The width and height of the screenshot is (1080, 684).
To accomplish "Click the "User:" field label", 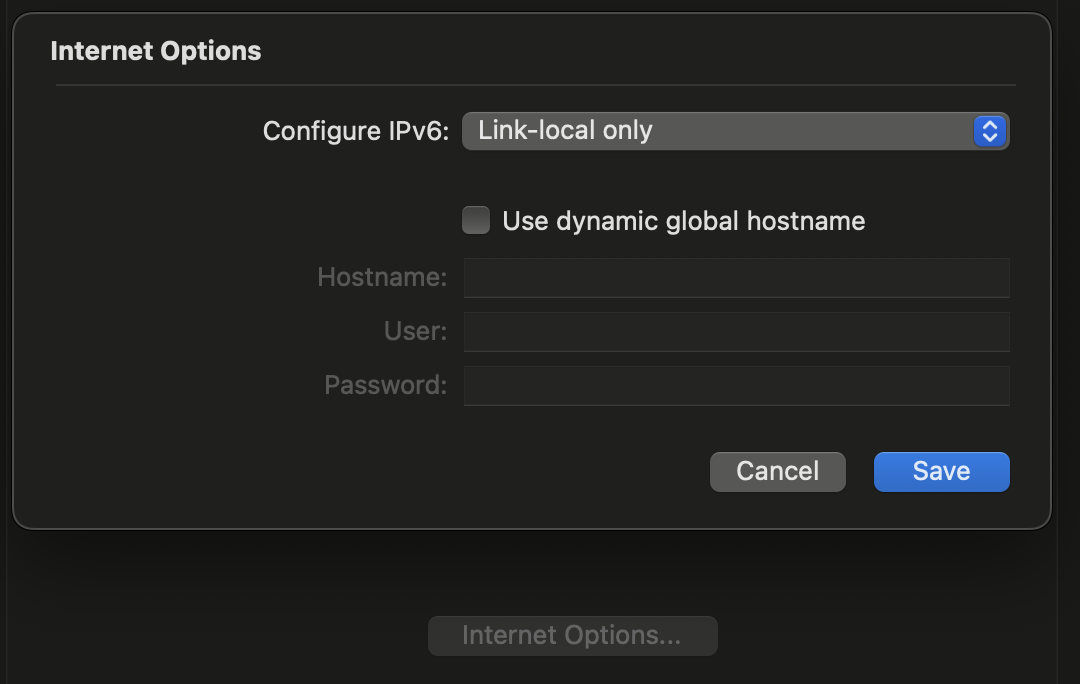I will (x=415, y=331).
